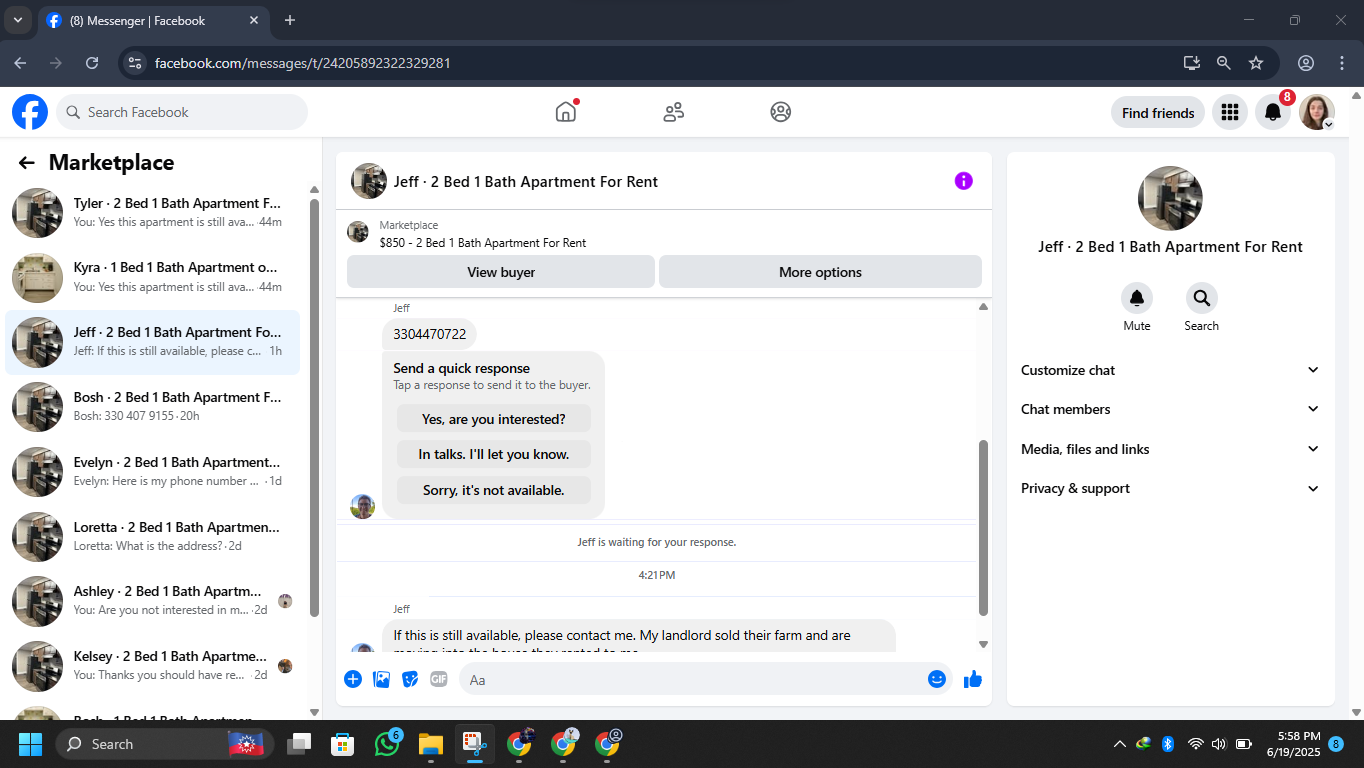This screenshot has width=1364, height=768.
Task: Open Kyra's 1 Bed 1 Bath conversation
Action: tap(153, 278)
